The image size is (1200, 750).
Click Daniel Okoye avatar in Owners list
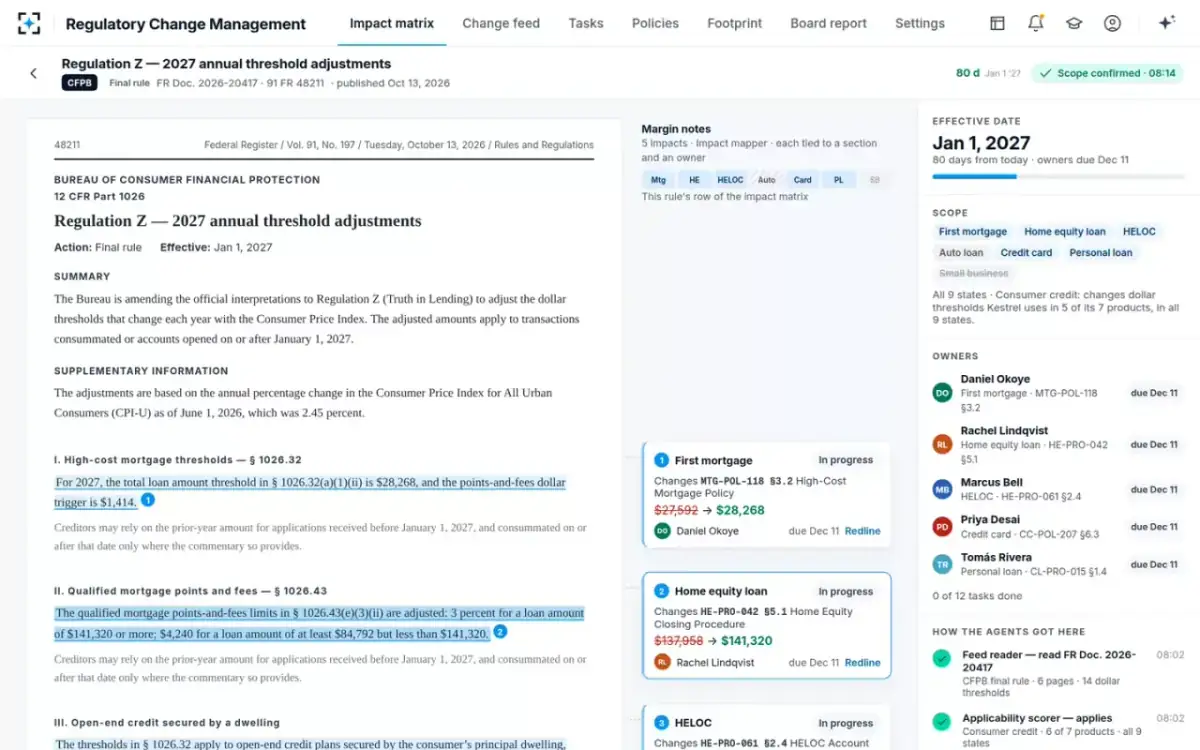click(942, 393)
